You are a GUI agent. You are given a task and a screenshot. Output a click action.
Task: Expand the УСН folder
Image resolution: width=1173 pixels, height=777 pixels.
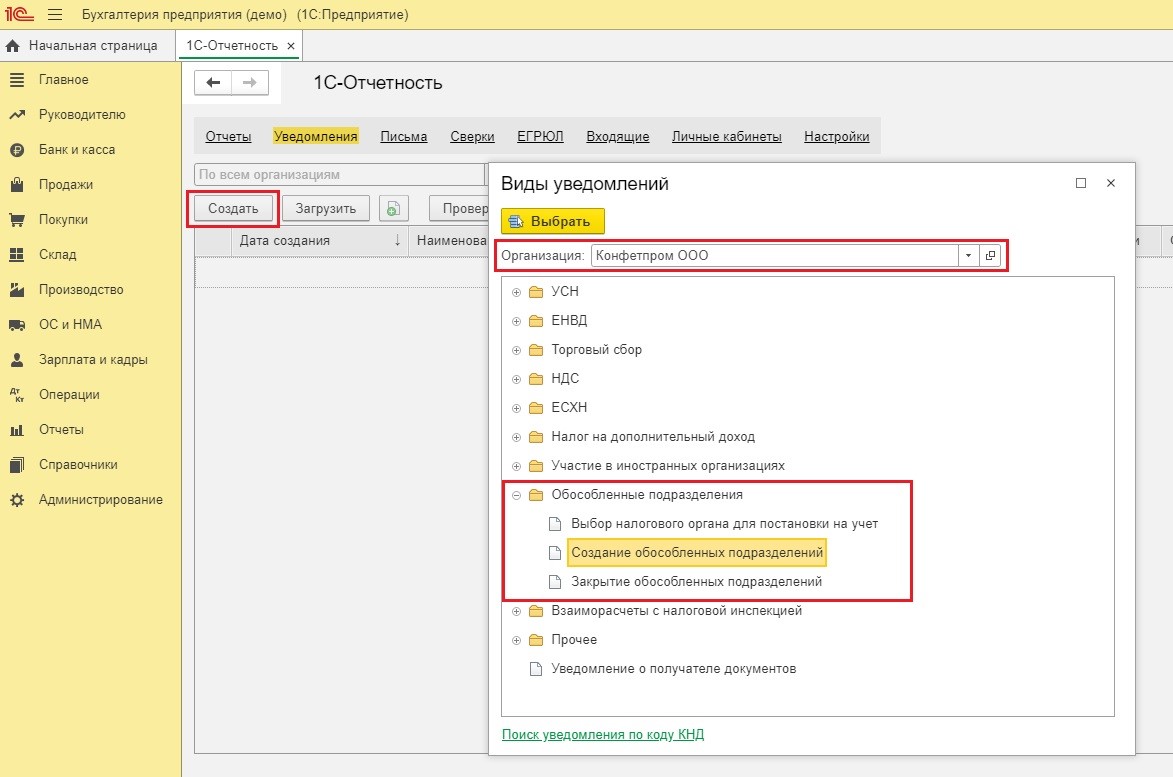517,292
